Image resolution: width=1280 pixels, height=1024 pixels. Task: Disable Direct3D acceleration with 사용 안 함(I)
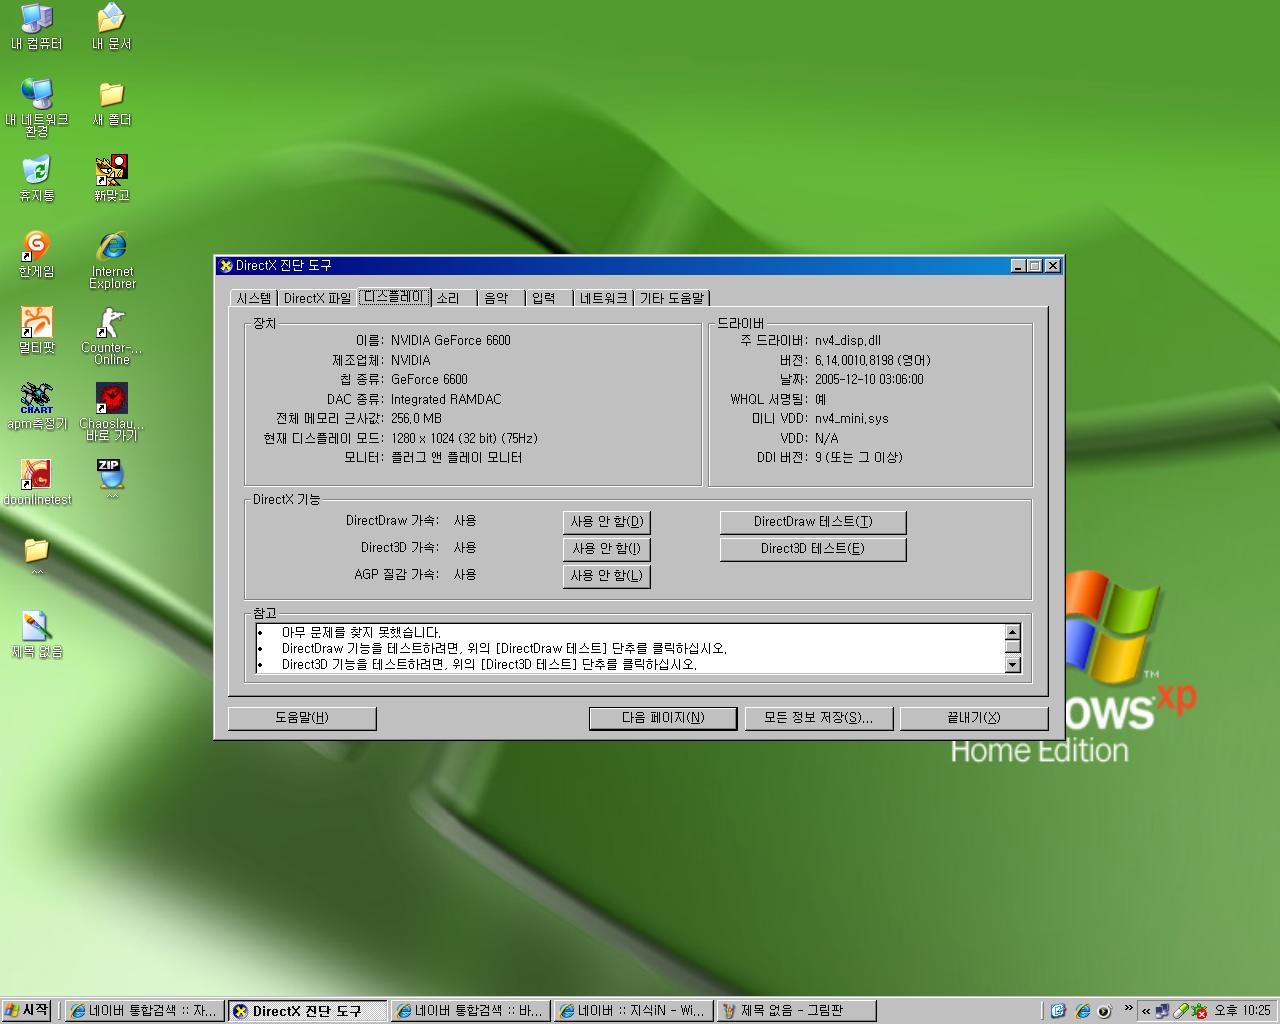(607, 549)
